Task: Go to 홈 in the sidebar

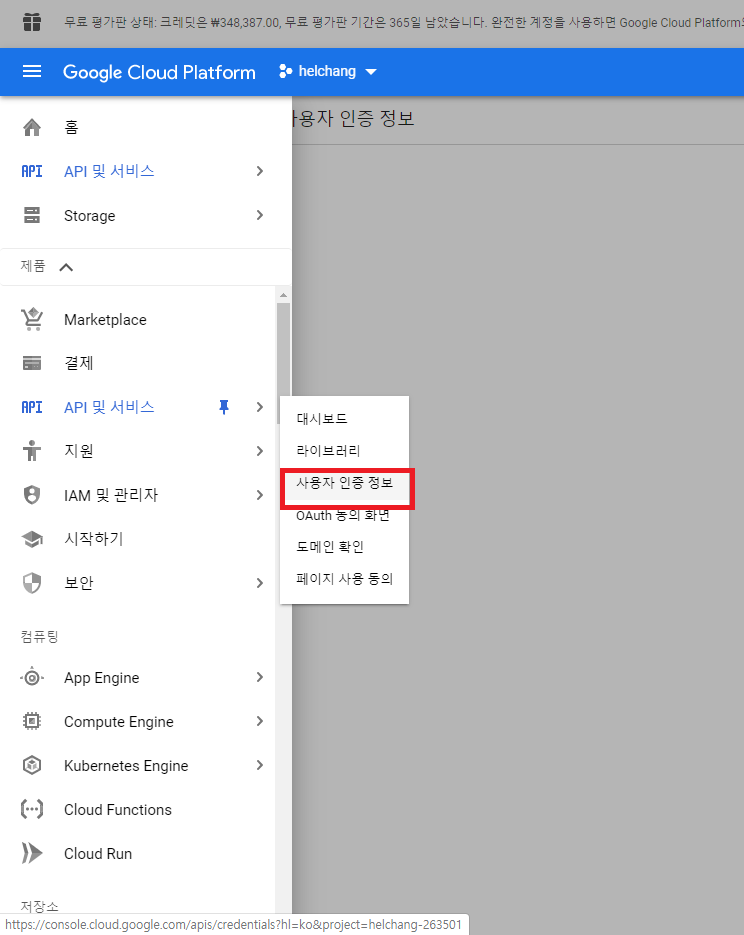Action: (72, 127)
